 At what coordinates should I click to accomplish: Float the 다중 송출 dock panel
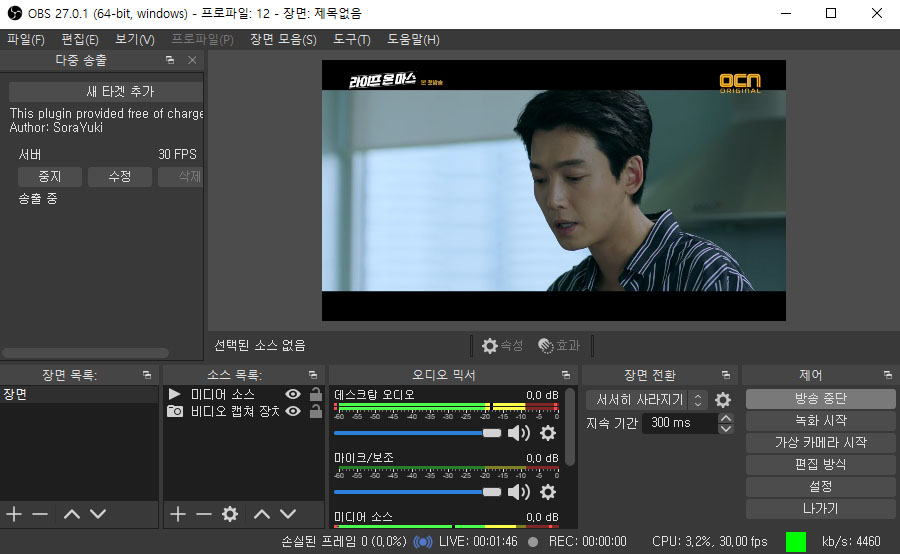[x=170, y=60]
